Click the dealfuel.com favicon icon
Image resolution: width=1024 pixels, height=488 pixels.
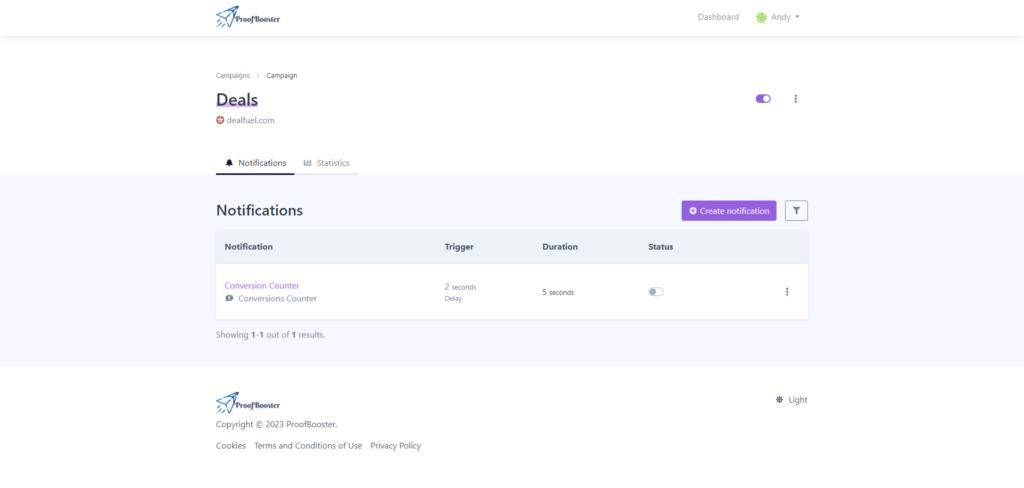click(x=220, y=120)
